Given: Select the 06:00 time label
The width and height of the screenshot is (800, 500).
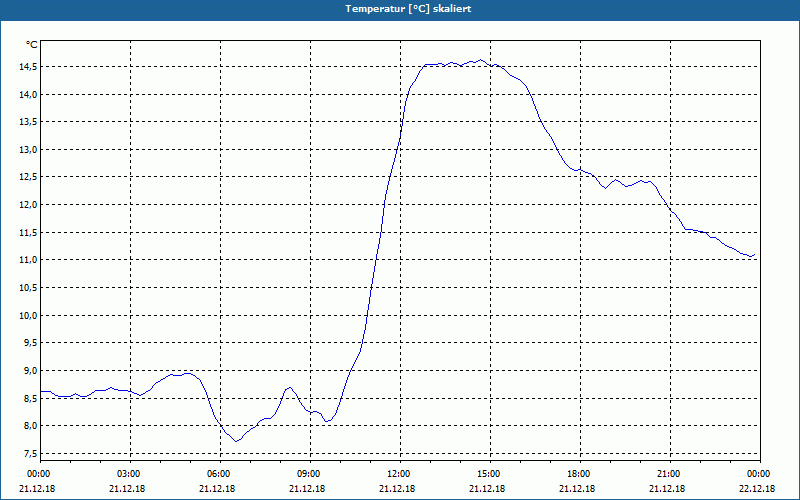Looking at the screenshot, I should click(218, 474).
